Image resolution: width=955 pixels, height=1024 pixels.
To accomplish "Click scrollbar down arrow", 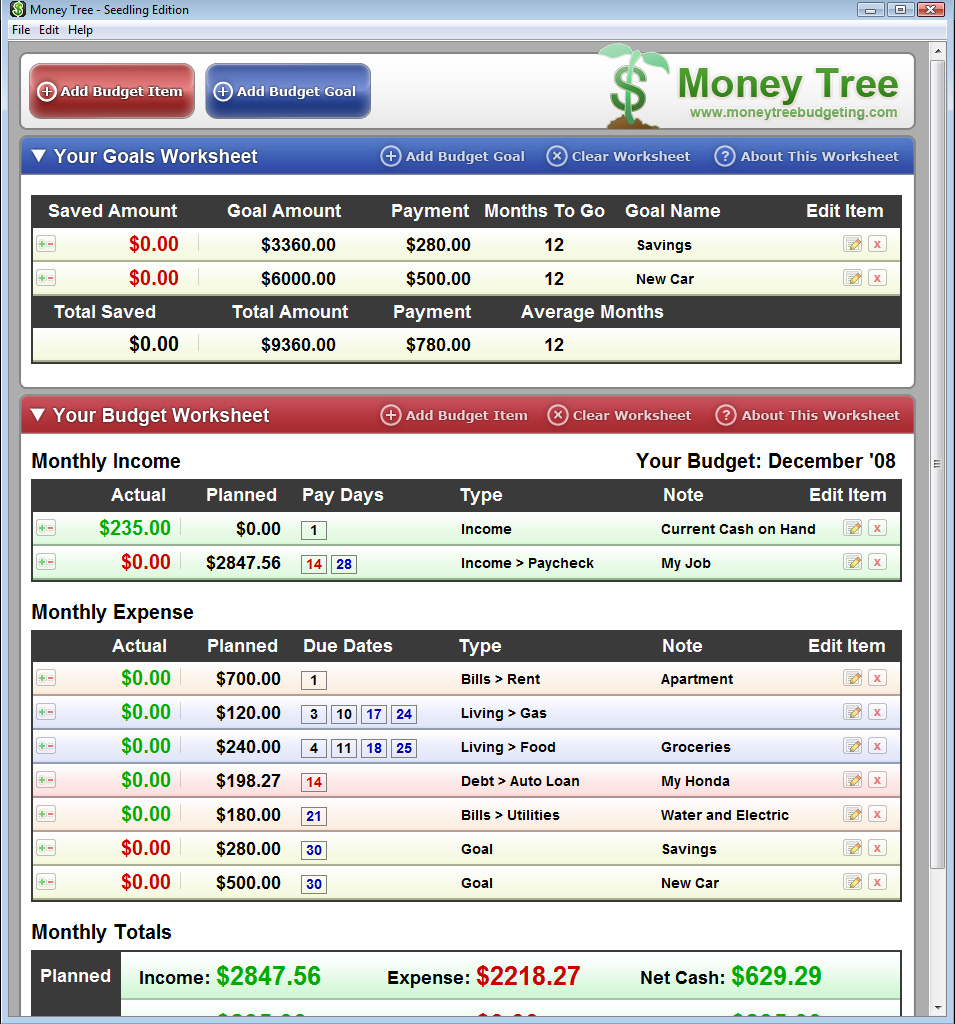I will click(x=937, y=1008).
